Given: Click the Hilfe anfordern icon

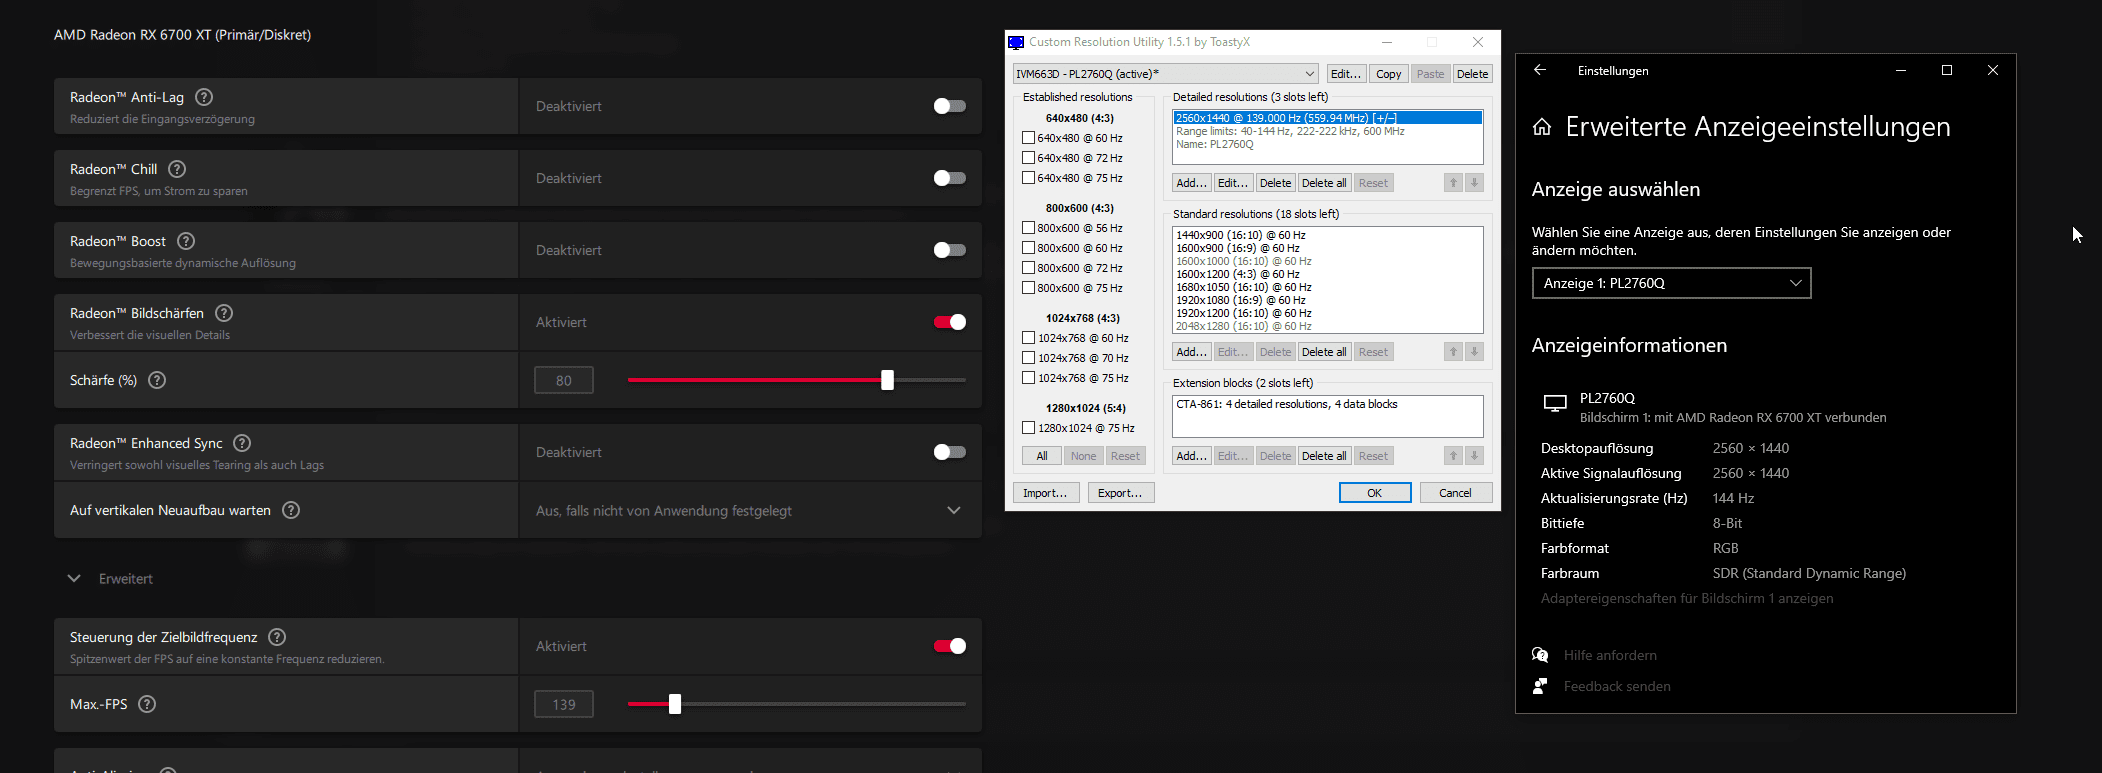Looking at the screenshot, I should [x=1540, y=655].
